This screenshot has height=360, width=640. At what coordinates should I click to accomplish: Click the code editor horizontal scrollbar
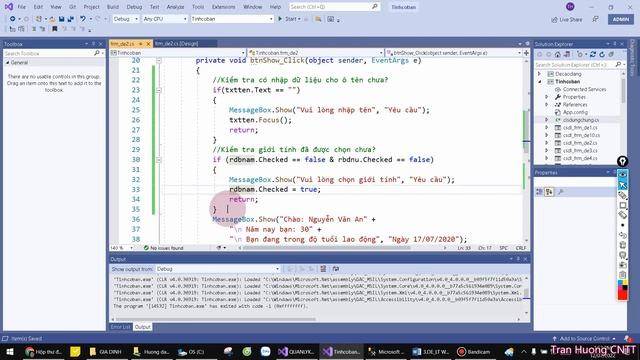pyautogui.click(x=327, y=248)
